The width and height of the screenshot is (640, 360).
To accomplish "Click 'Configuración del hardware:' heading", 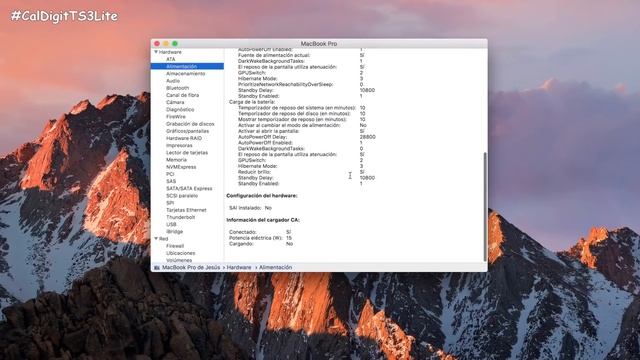I will tap(262, 196).
